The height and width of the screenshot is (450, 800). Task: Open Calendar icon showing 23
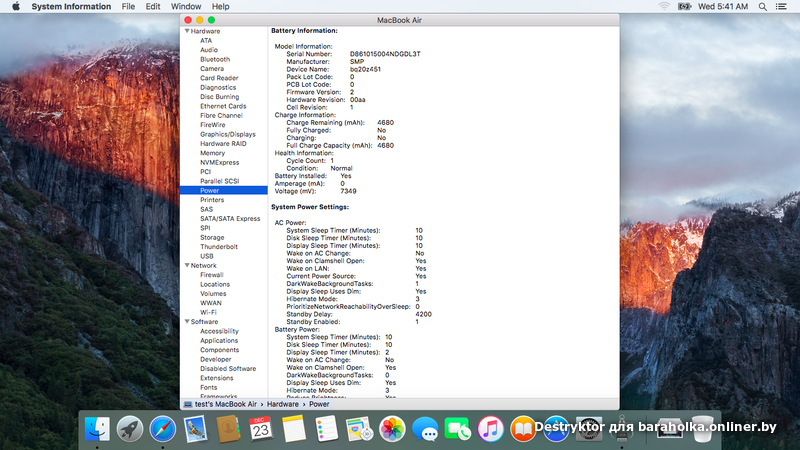tap(261, 429)
